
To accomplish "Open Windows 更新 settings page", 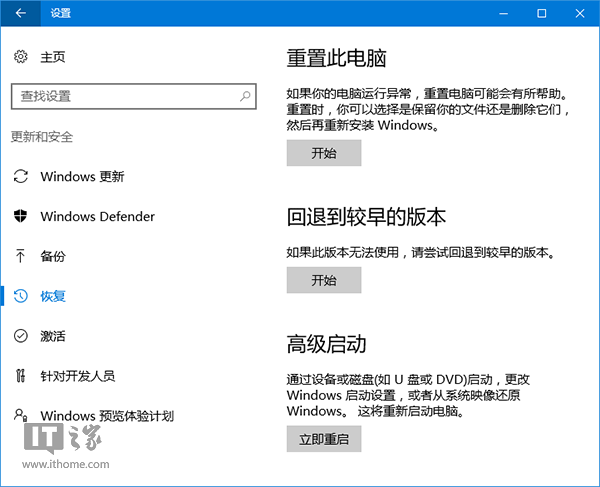I will point(82,177).
